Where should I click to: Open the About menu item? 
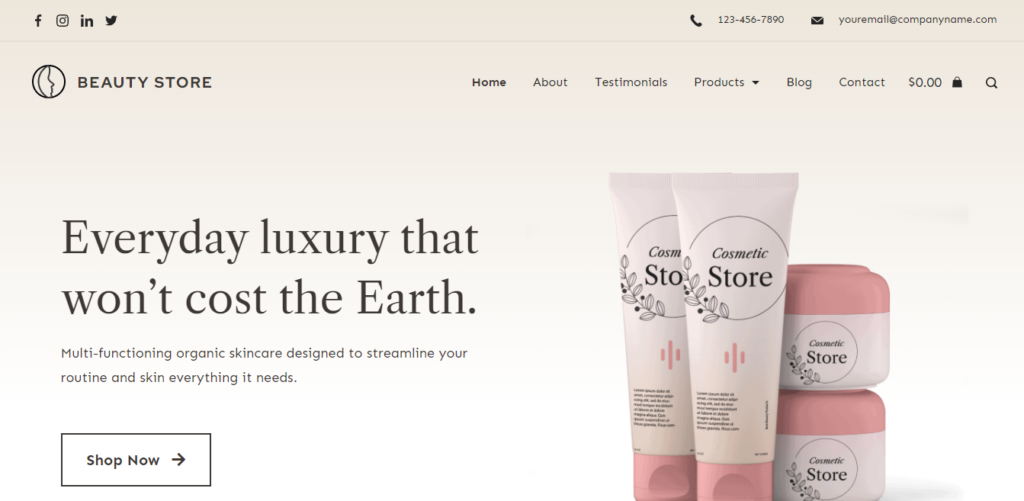pos(550,82)
